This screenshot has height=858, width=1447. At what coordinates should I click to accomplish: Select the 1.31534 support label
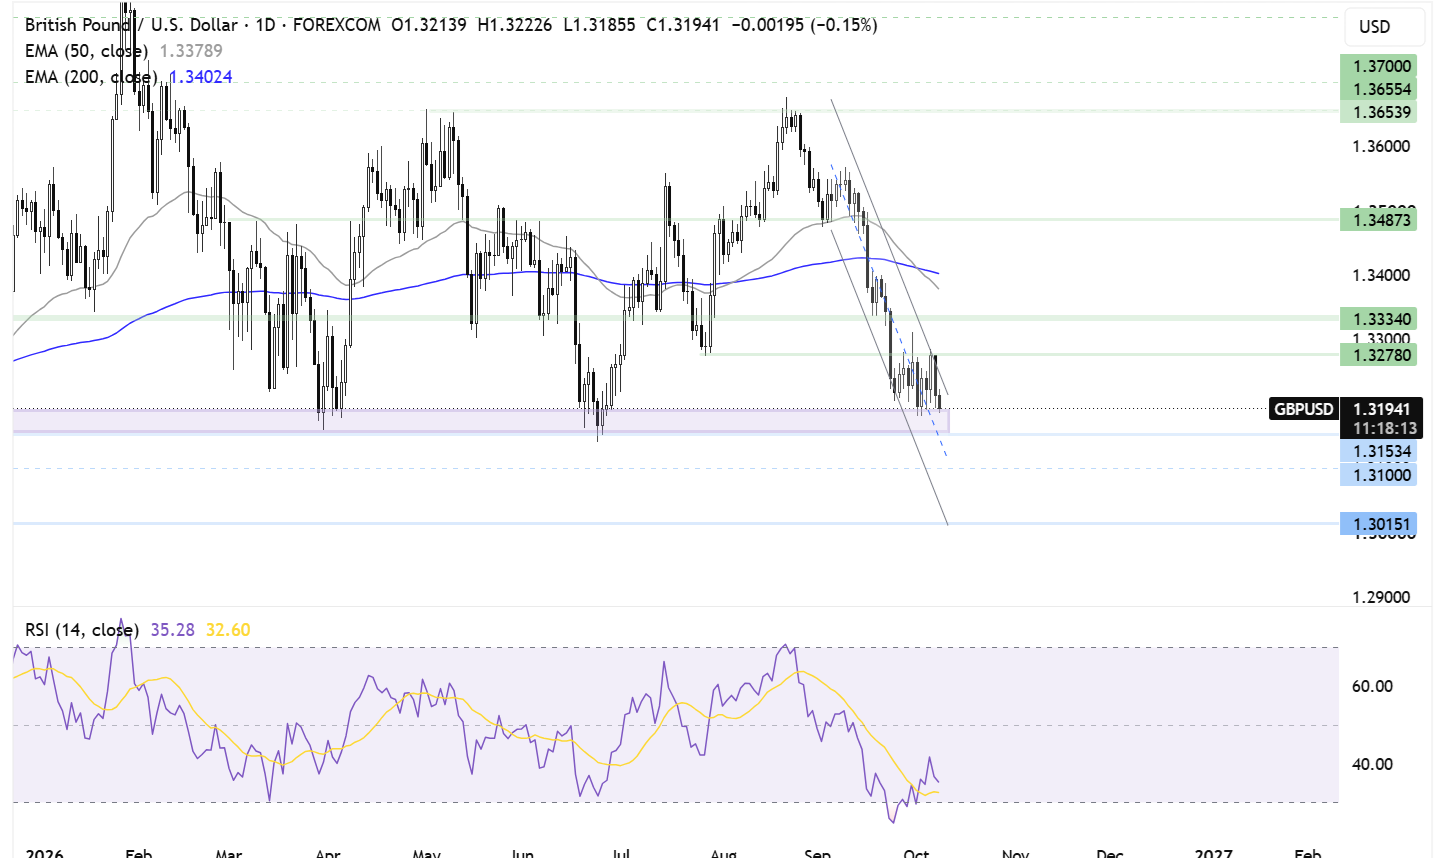(1378, 451)
